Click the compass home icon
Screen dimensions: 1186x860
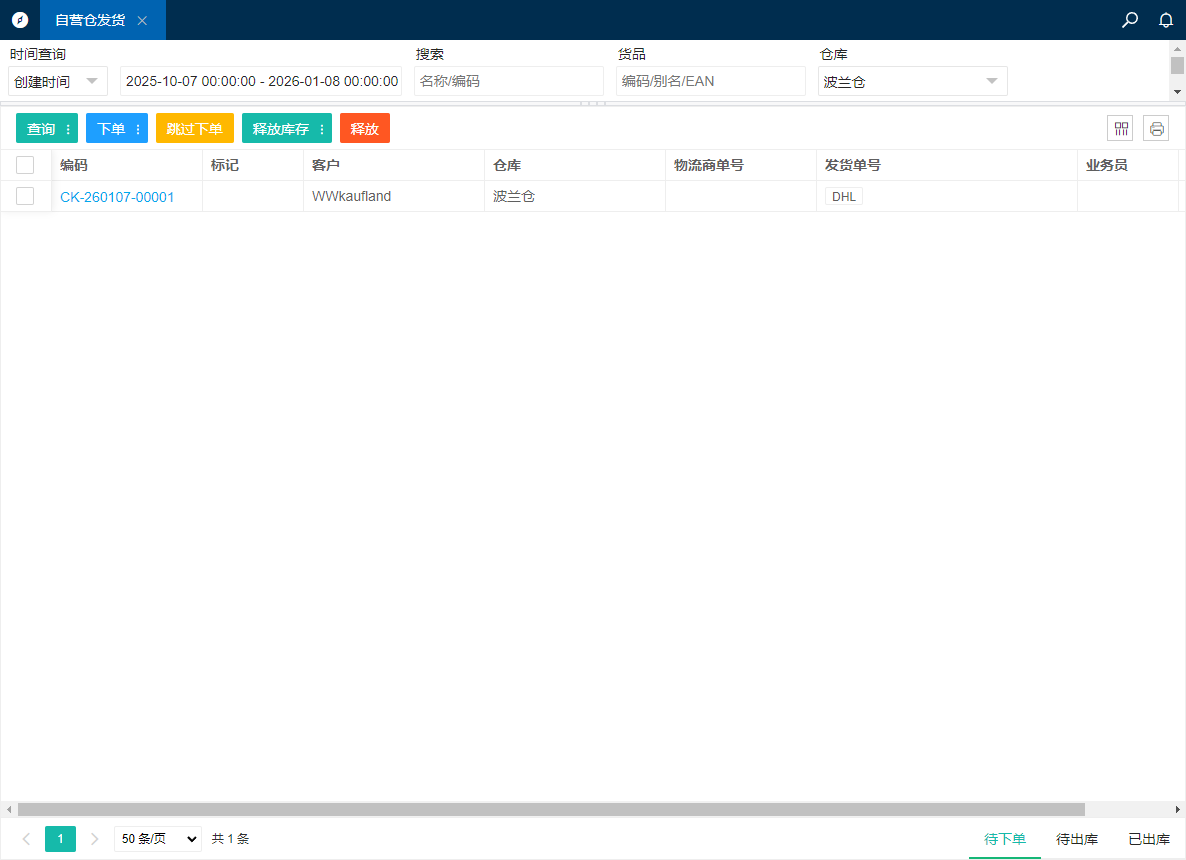19,20
